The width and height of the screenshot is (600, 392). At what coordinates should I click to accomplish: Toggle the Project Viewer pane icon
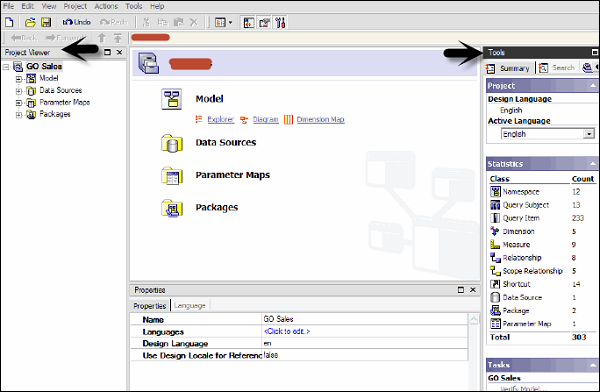[249, 23]
